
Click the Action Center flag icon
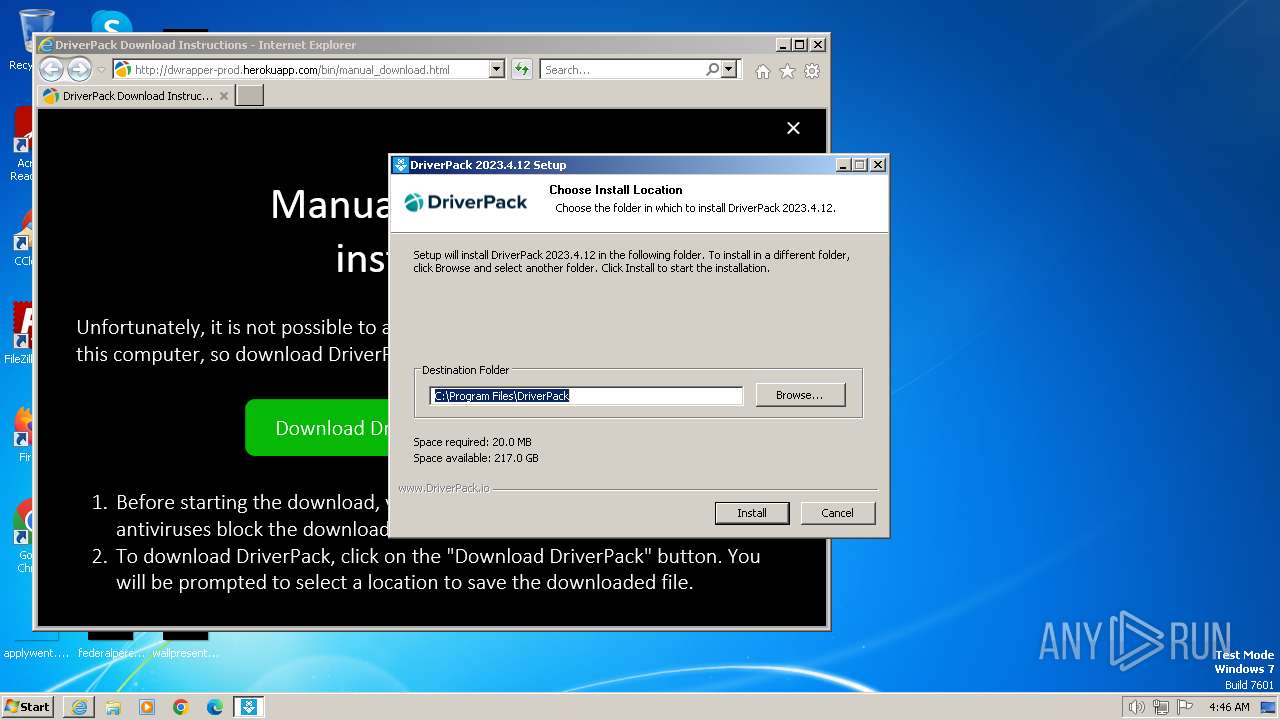(1185, 707)
